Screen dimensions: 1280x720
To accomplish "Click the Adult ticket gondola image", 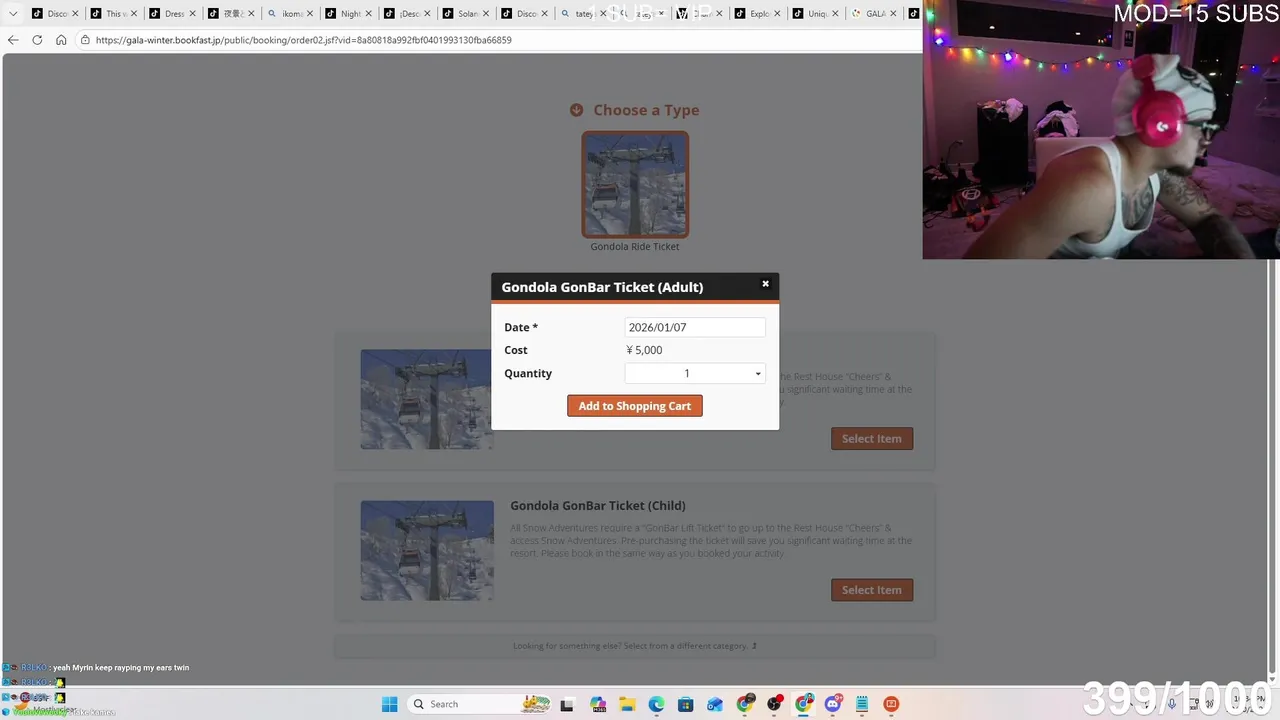I will pyautogui.click(x=427, y=399).
